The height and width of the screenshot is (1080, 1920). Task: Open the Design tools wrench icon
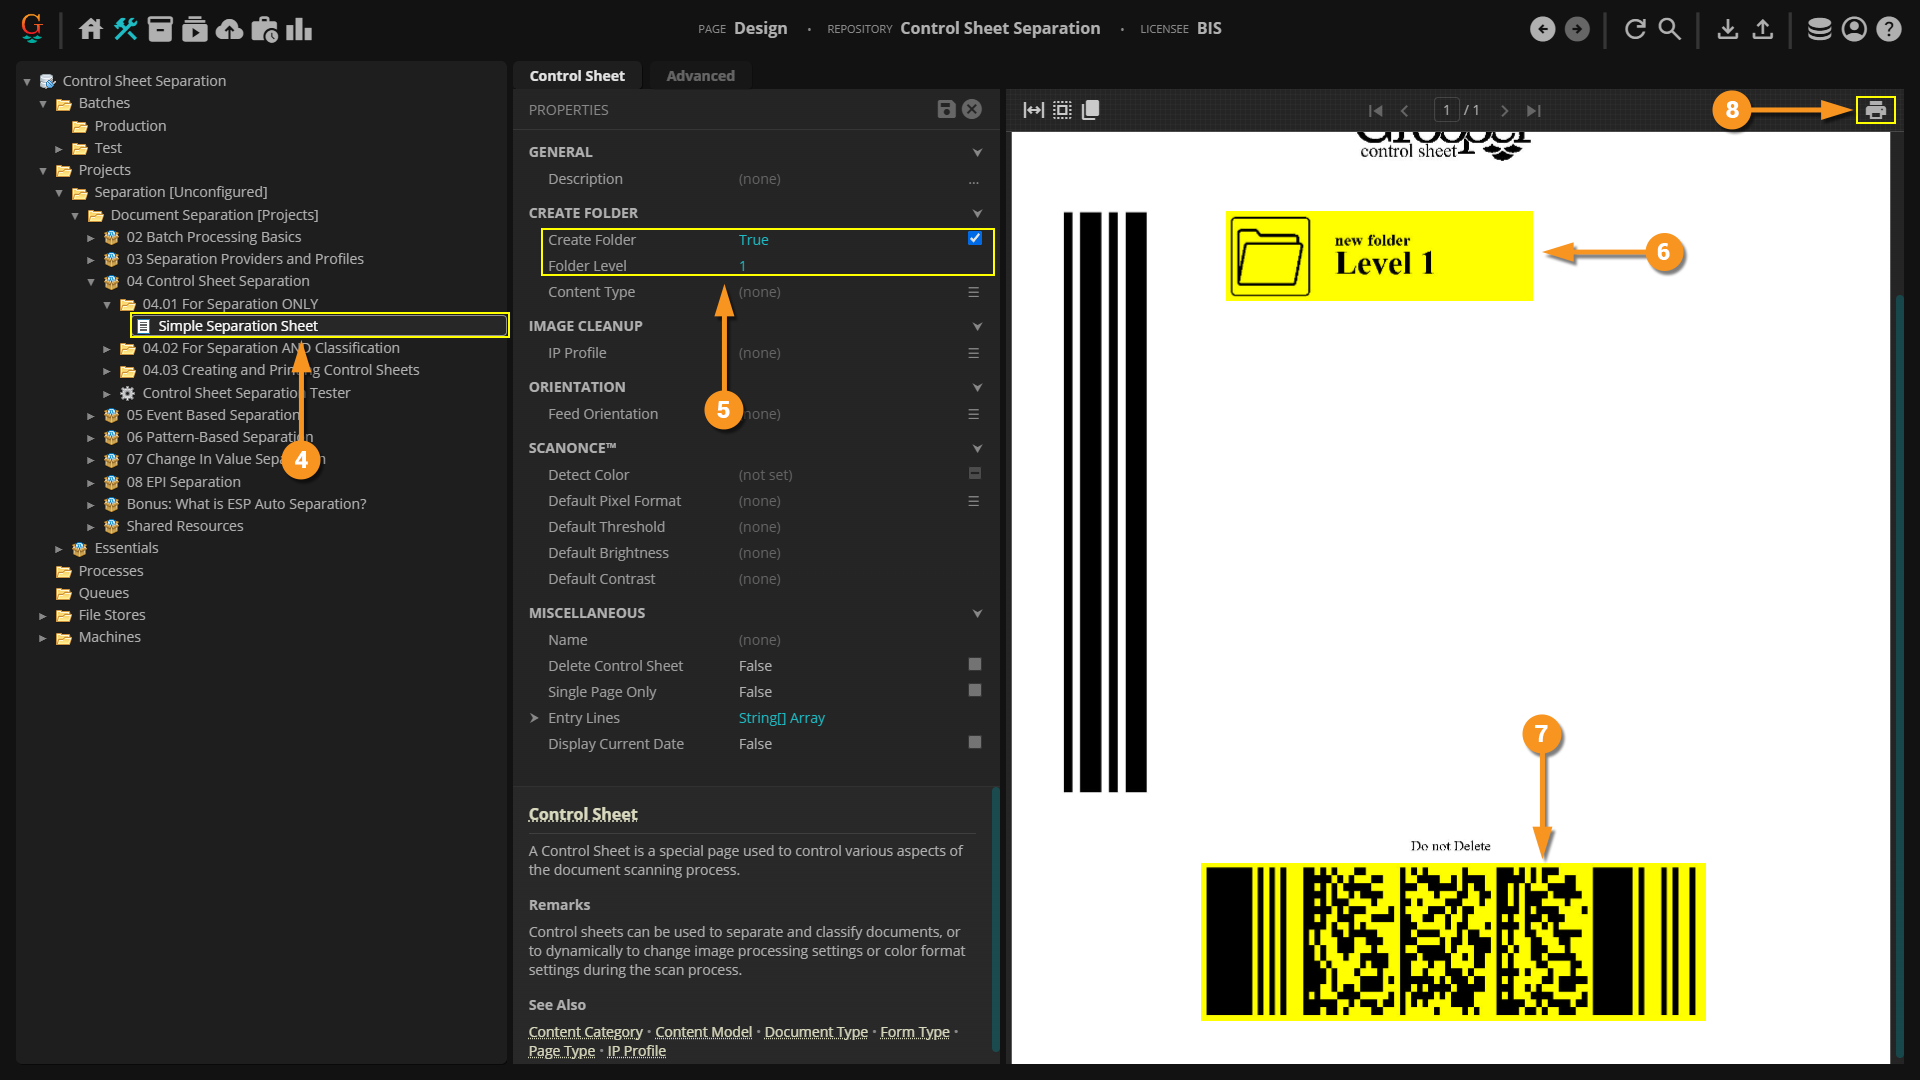coord(125,29)
